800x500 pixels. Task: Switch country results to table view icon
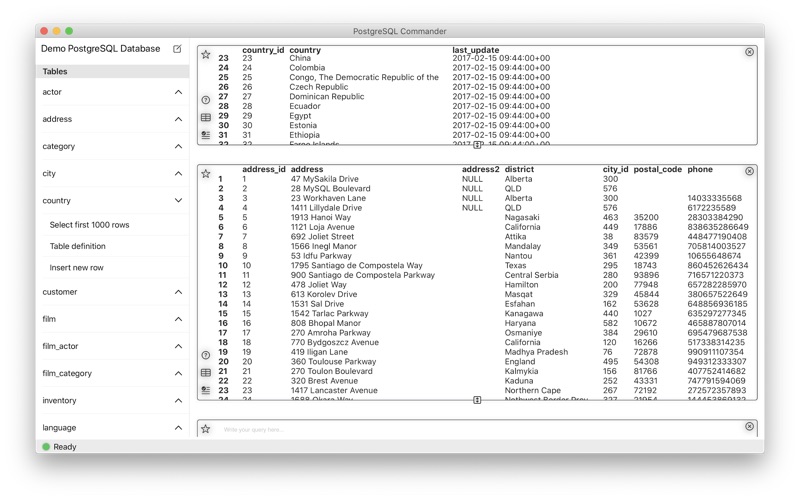[x=206, y=117]
